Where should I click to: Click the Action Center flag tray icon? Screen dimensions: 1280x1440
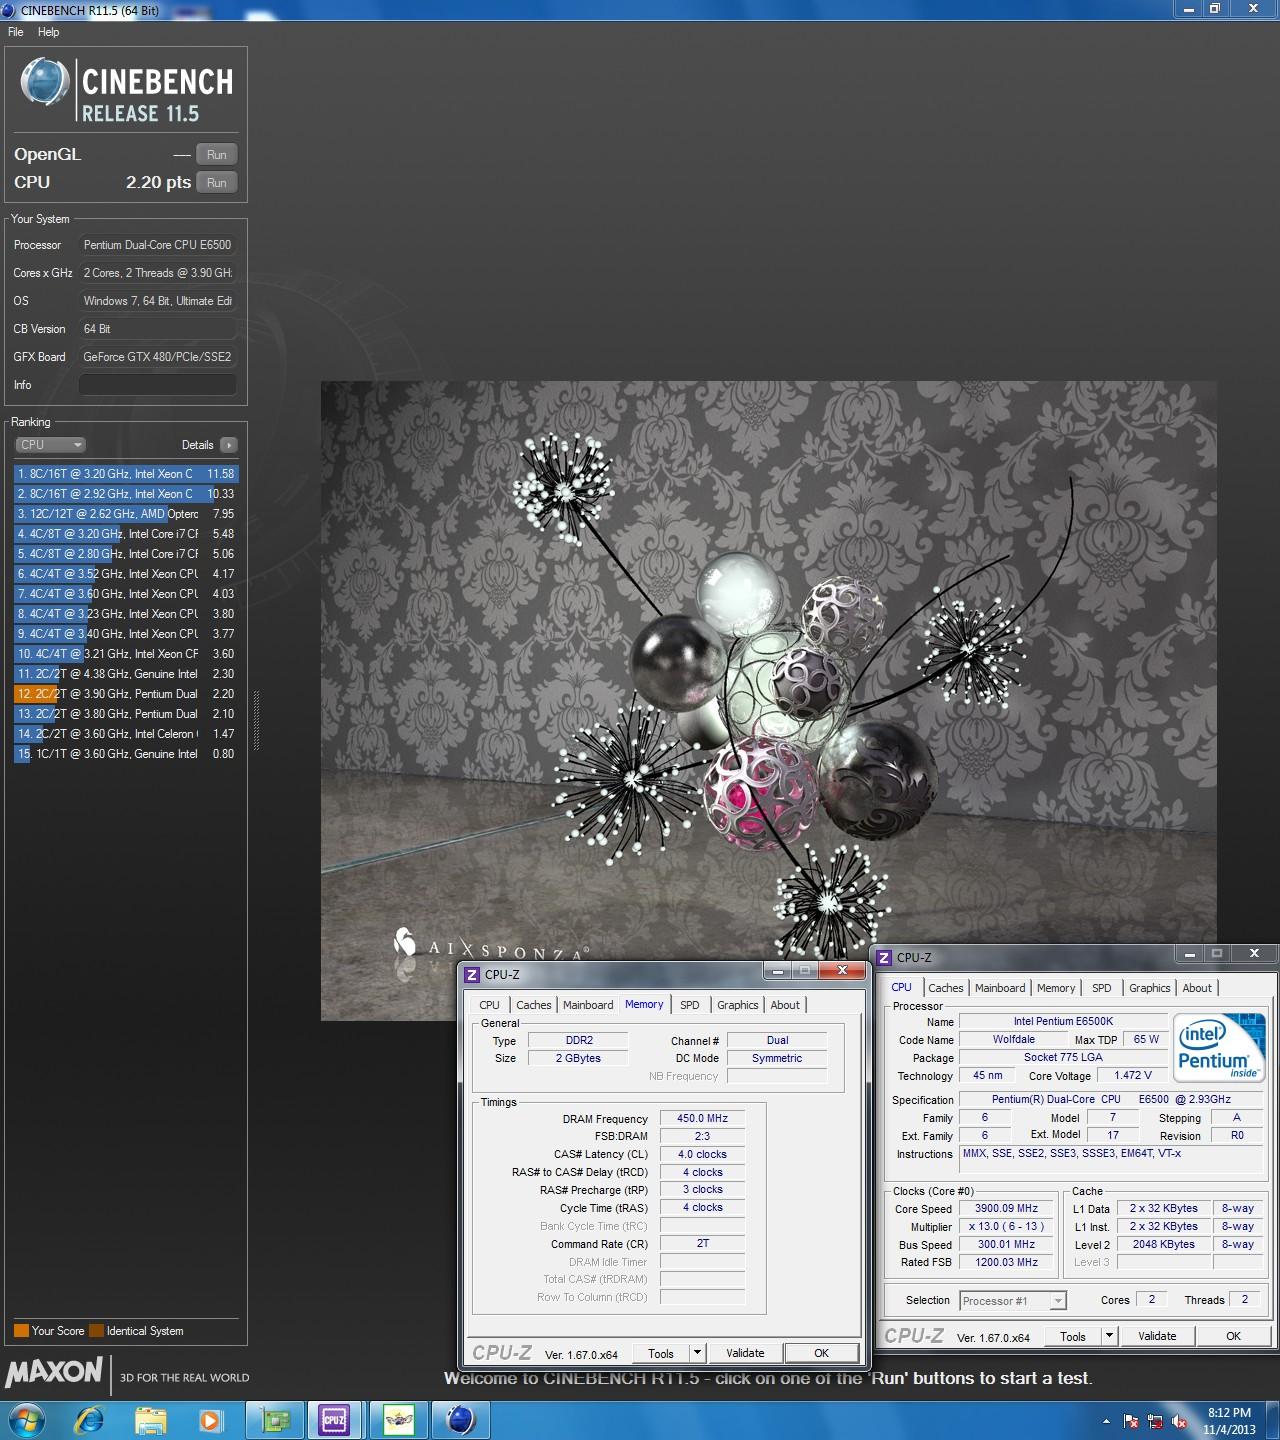coord(1131,1421)
